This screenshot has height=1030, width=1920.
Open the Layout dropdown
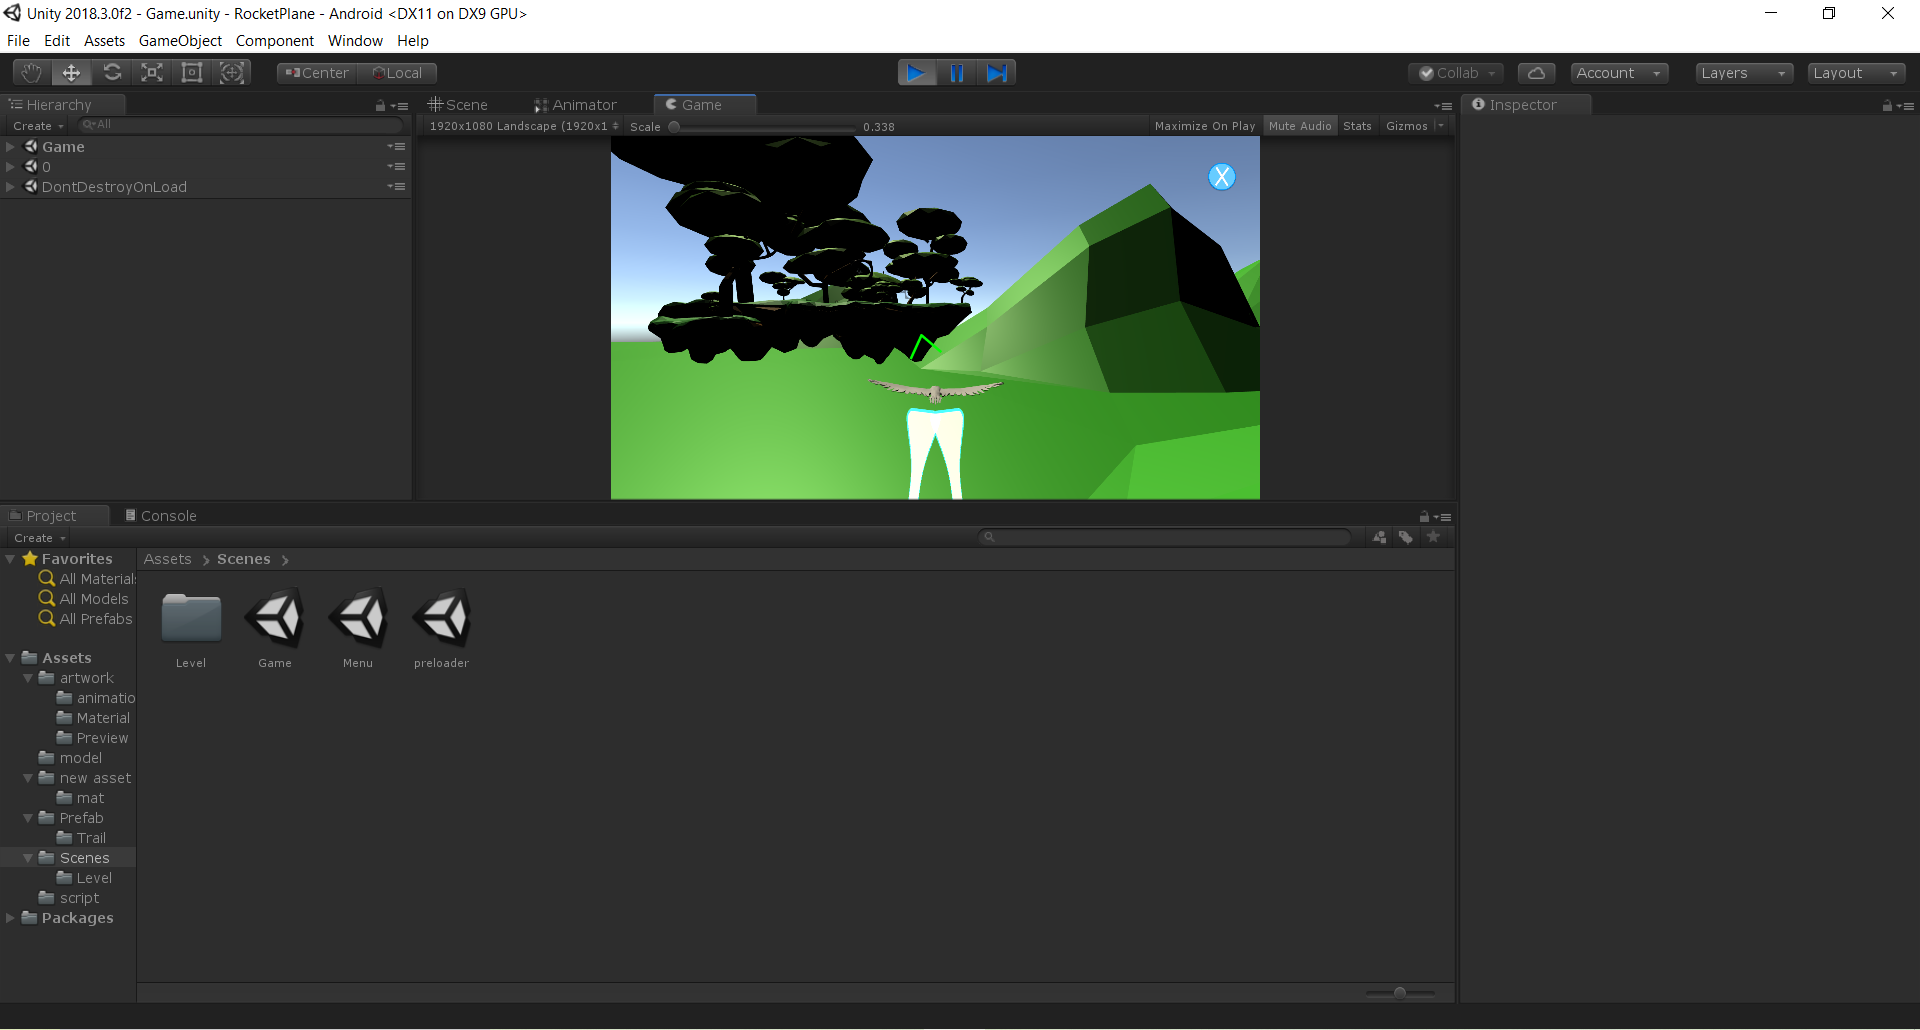(1855, 72)
